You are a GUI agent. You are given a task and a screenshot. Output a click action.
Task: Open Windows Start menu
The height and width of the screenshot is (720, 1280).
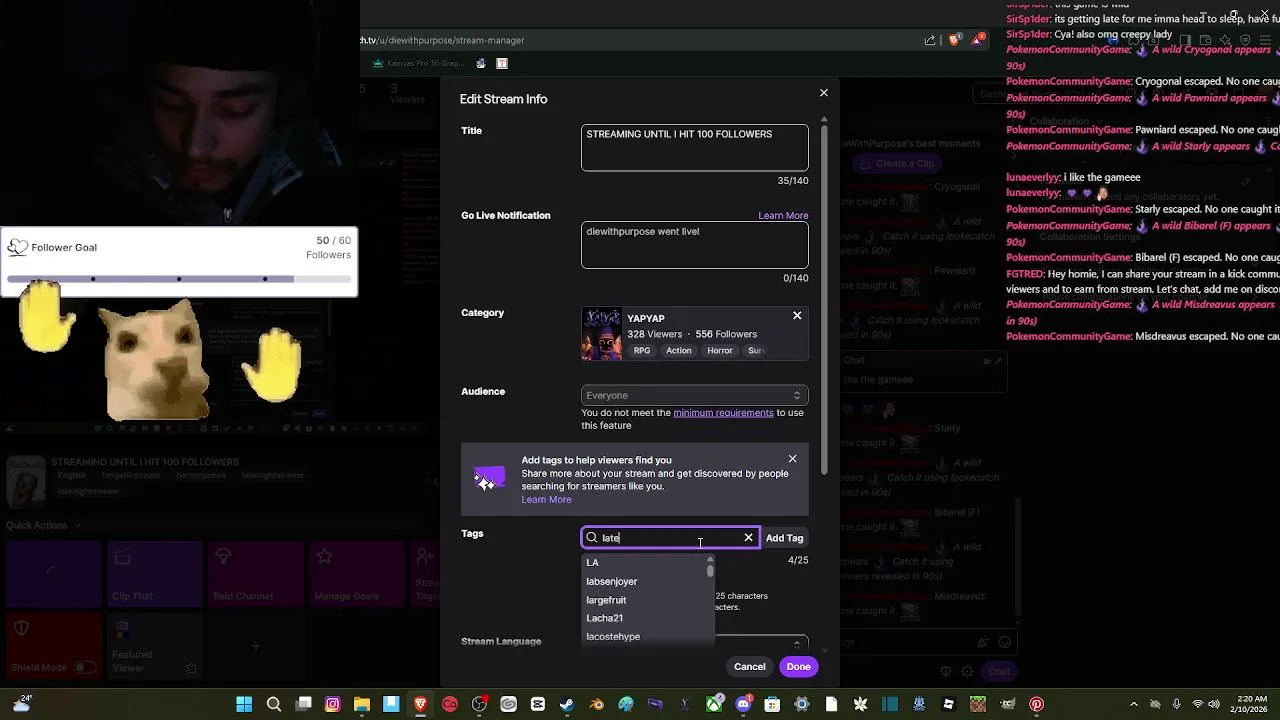tap(244, 704)
